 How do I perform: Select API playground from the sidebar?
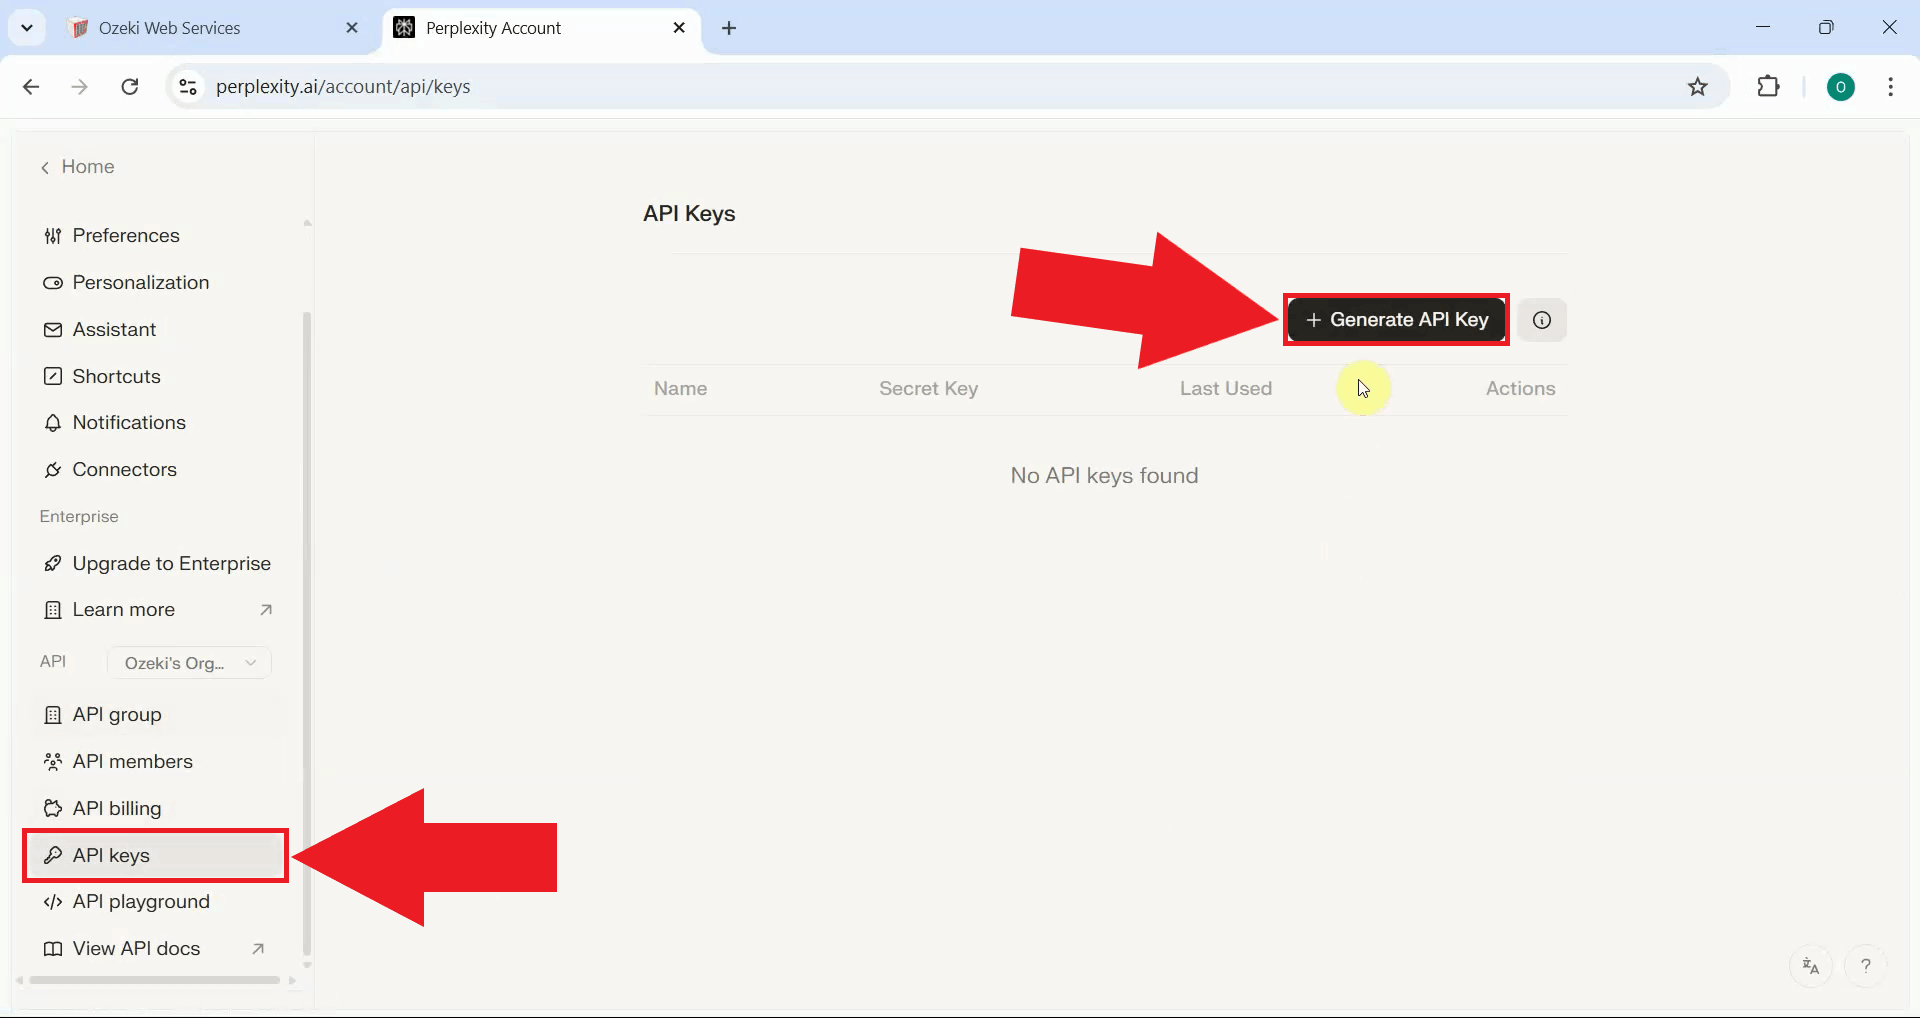tap(140, 901)
